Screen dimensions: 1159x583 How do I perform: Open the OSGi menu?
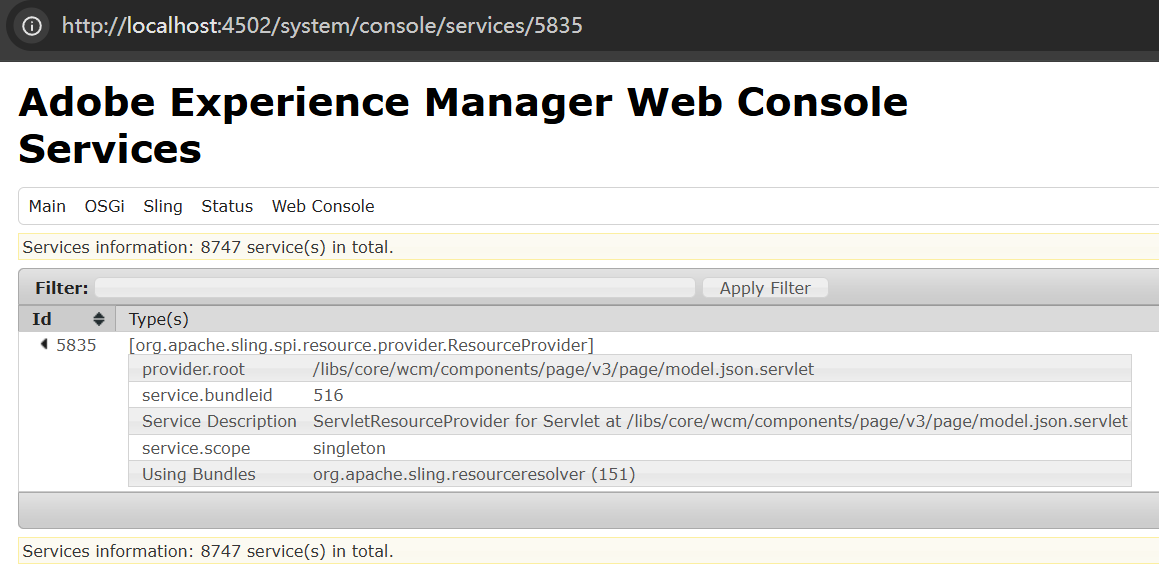pos(104,206)
